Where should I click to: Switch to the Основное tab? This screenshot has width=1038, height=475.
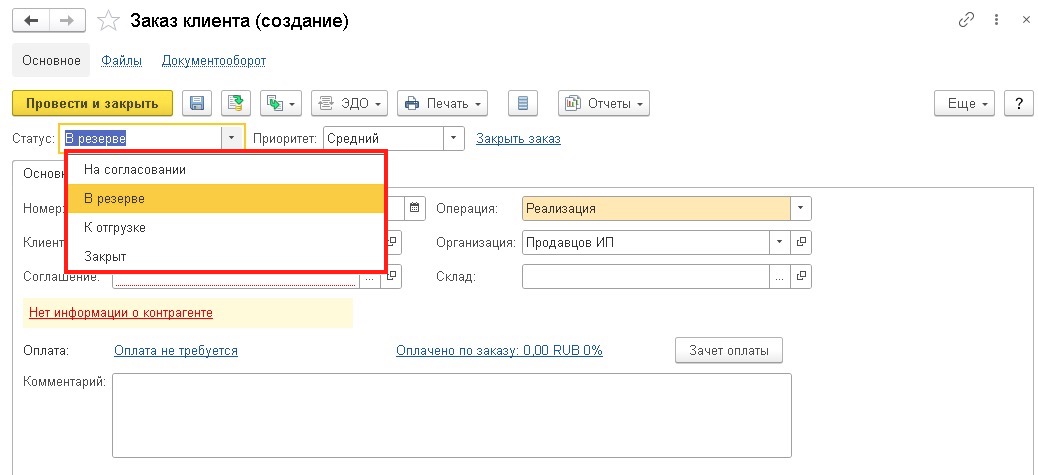pyautogui.click(x=52, y=61)
